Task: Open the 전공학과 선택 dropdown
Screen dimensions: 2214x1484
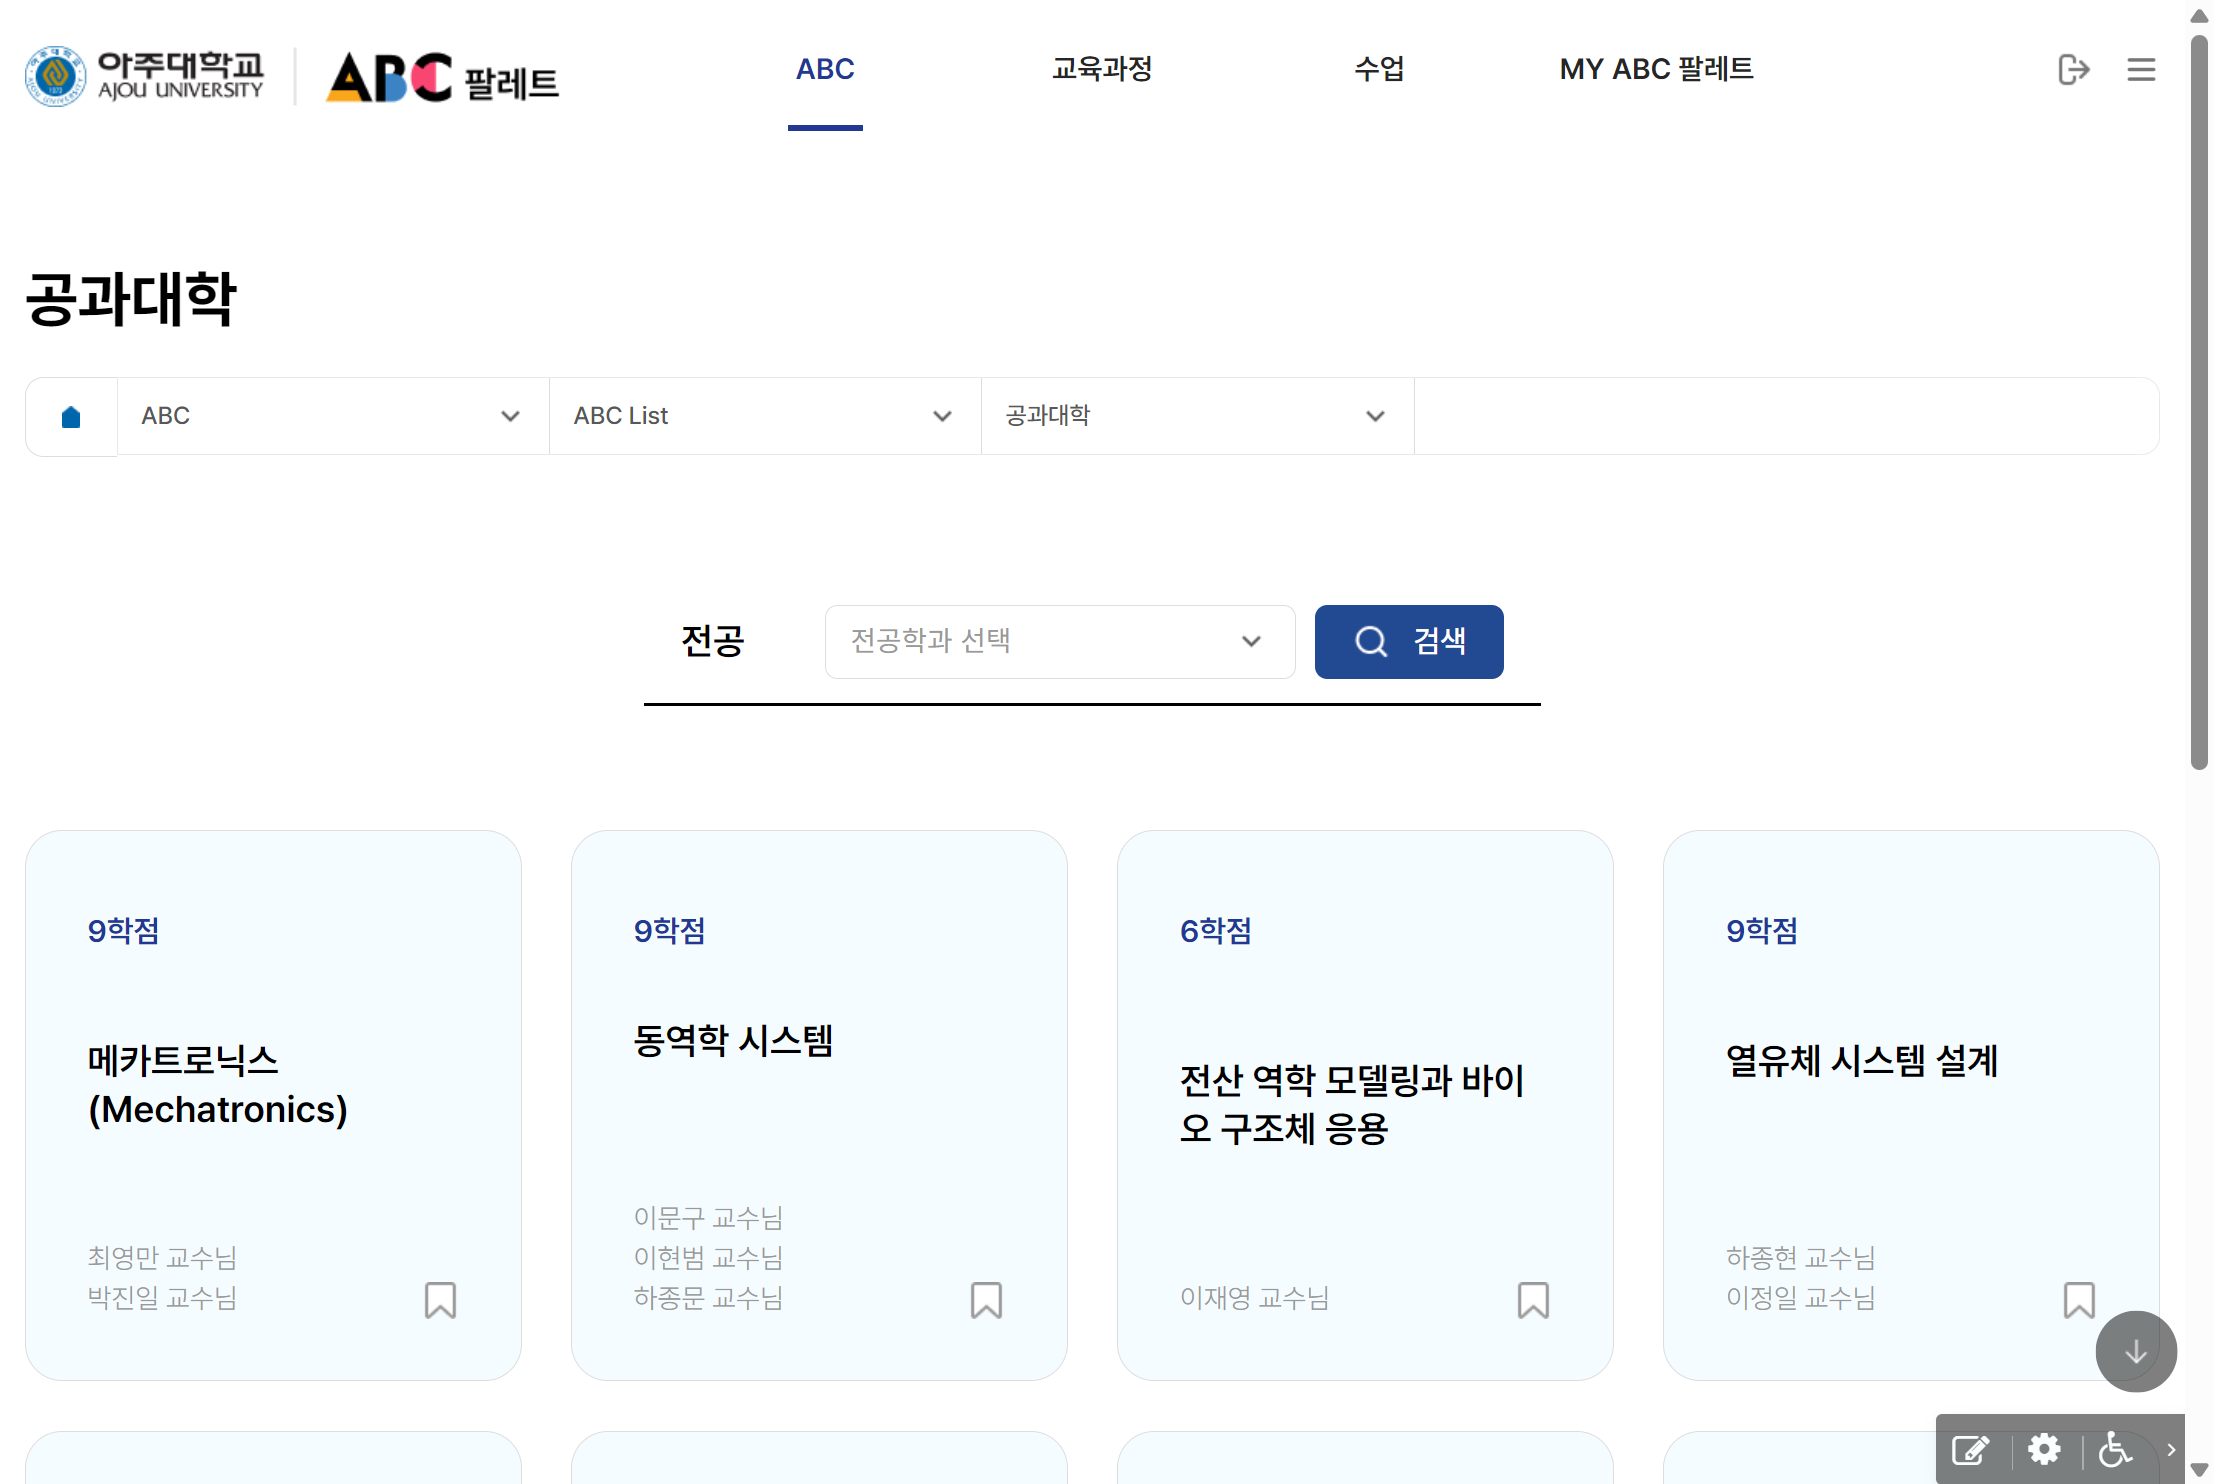Action: (x=1060, y=642)
